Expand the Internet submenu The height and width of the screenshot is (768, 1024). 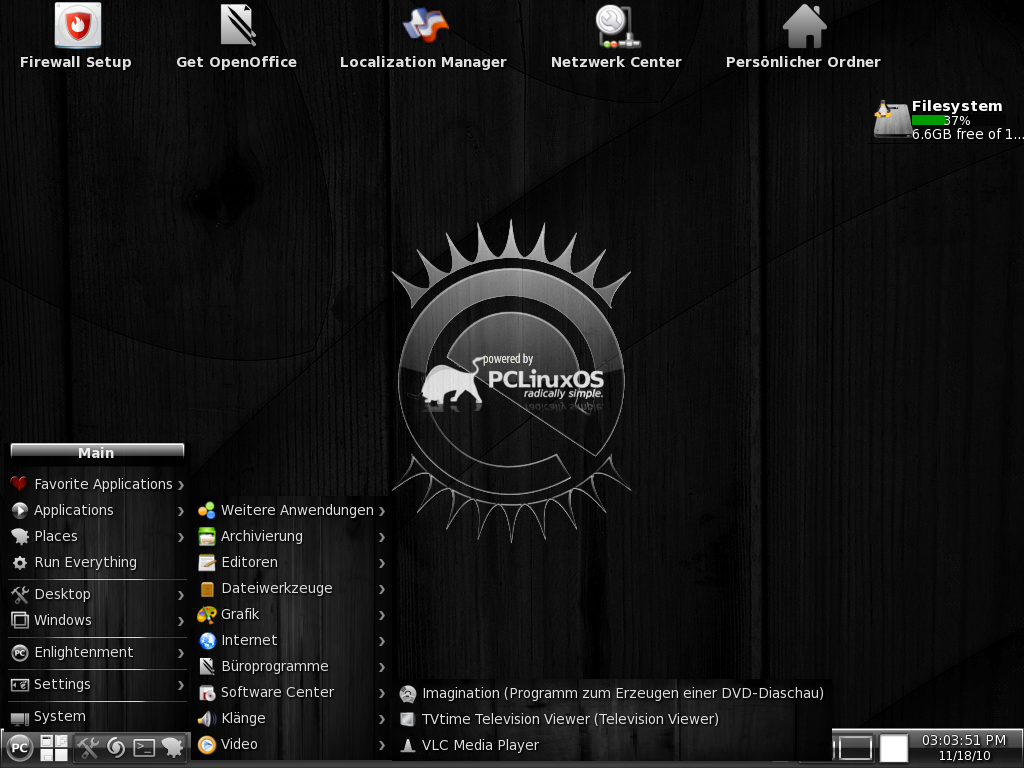[x=249, y=640]
